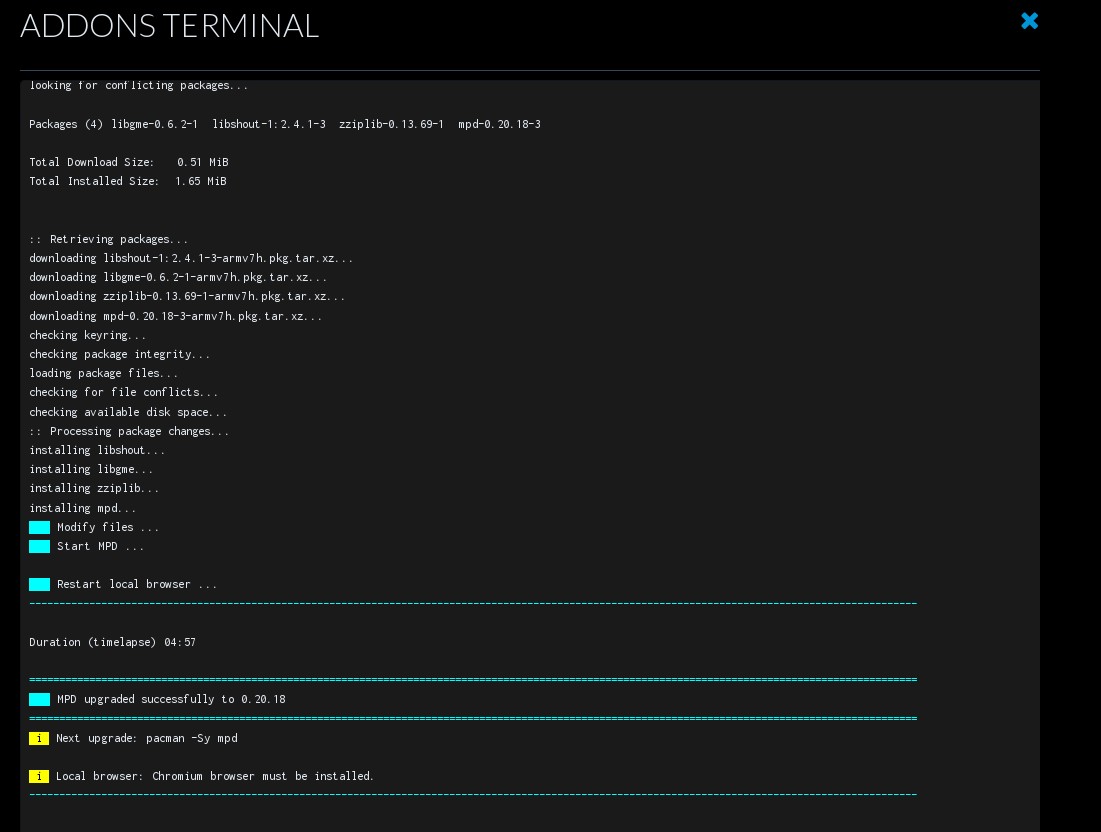Click the Chromium browser must be installed notice
This screenshot has height=832, width=1101.
point(263,776)
